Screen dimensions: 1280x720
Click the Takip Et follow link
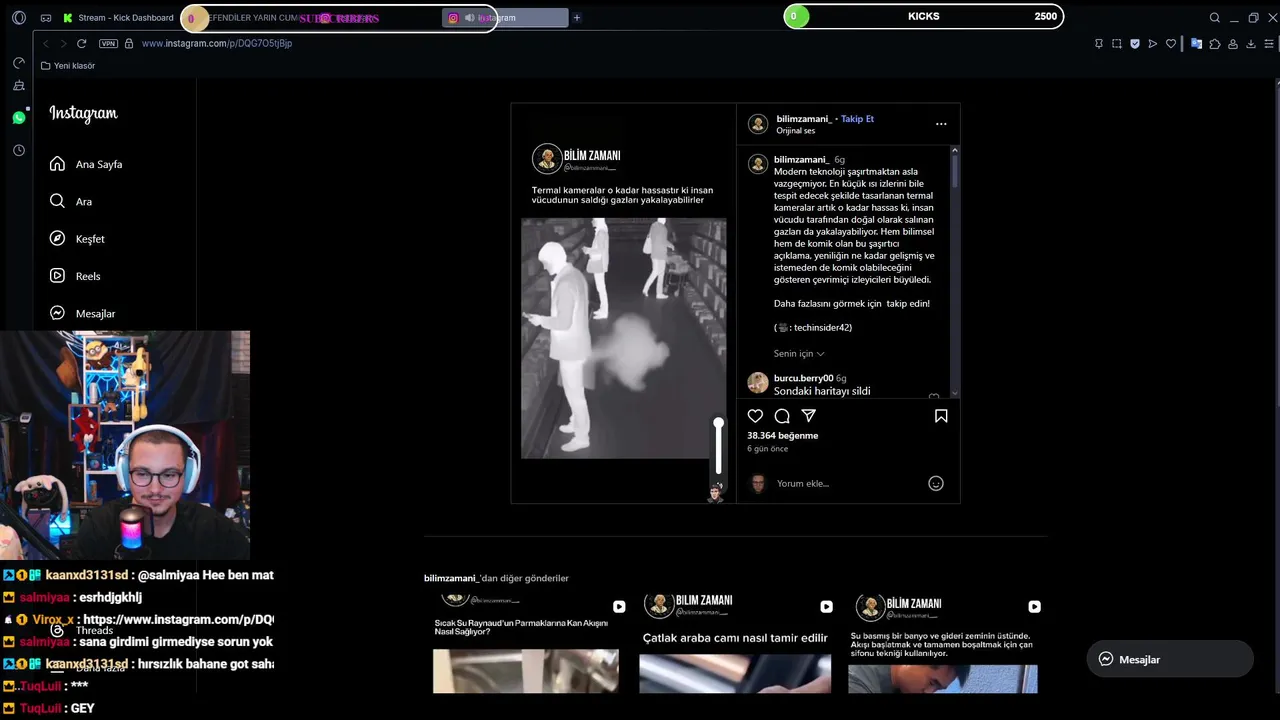click(x=857, y=119)
